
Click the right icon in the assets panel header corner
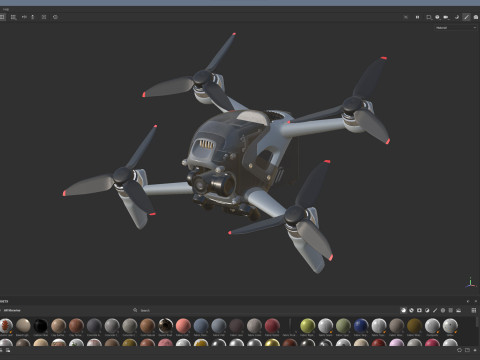tap(476, 301)
